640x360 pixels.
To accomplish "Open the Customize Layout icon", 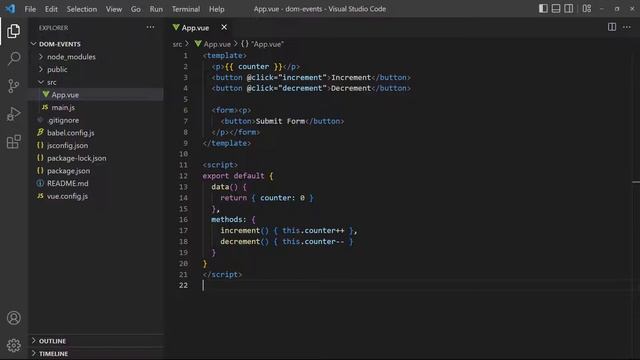I will tap(587, 9).
